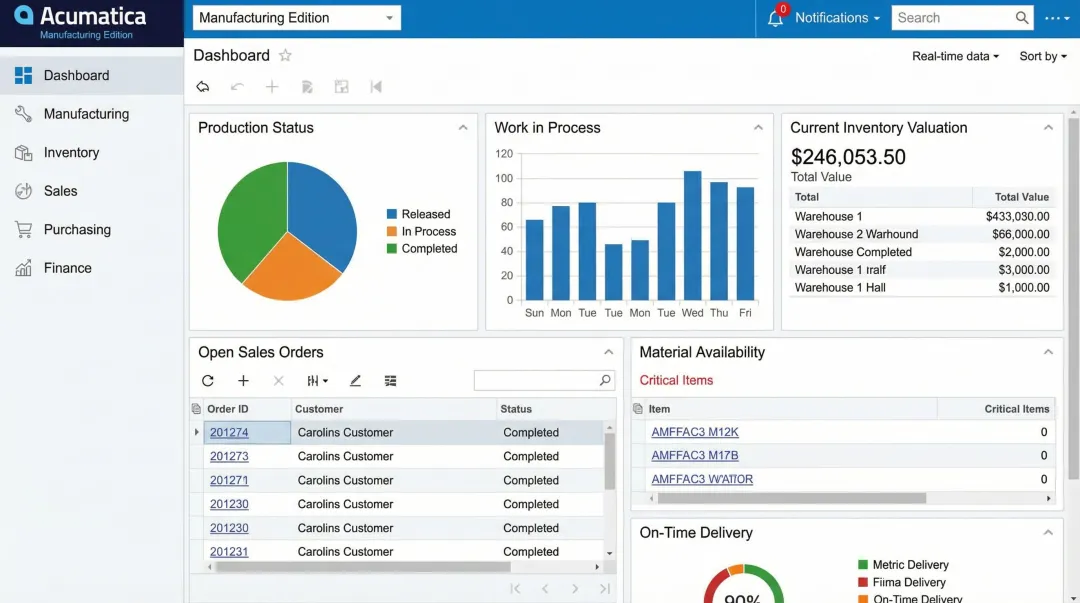Viewport: 1080px width, 603px height.
Task: Click the back arrow on the Dashboard toolbar
Action: pyautogui.click(x=204, y=87)
